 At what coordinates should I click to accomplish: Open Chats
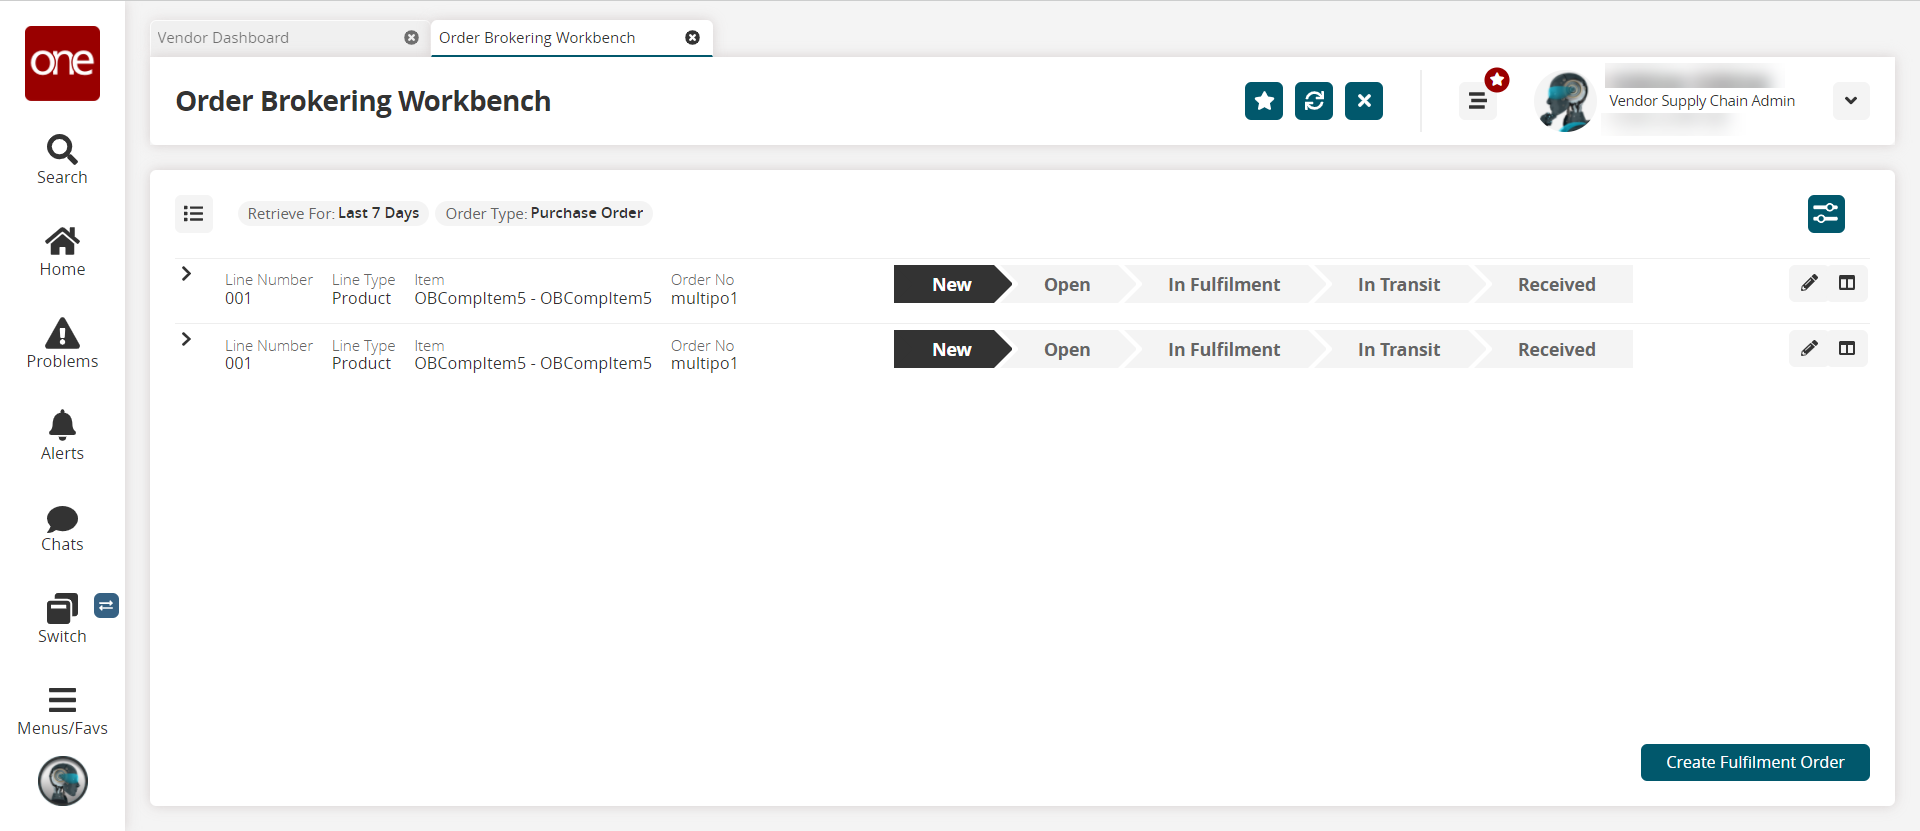pyautogui.click(x=62, y=528)
